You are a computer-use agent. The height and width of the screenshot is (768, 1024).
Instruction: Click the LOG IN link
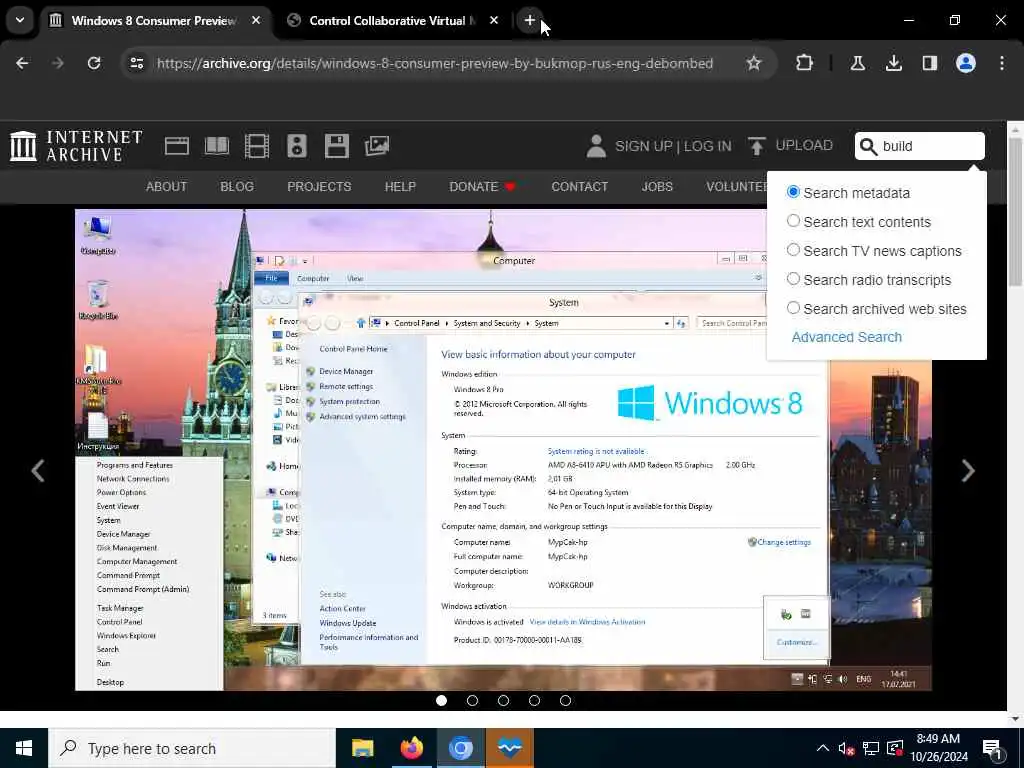click(x=708, y=146)
